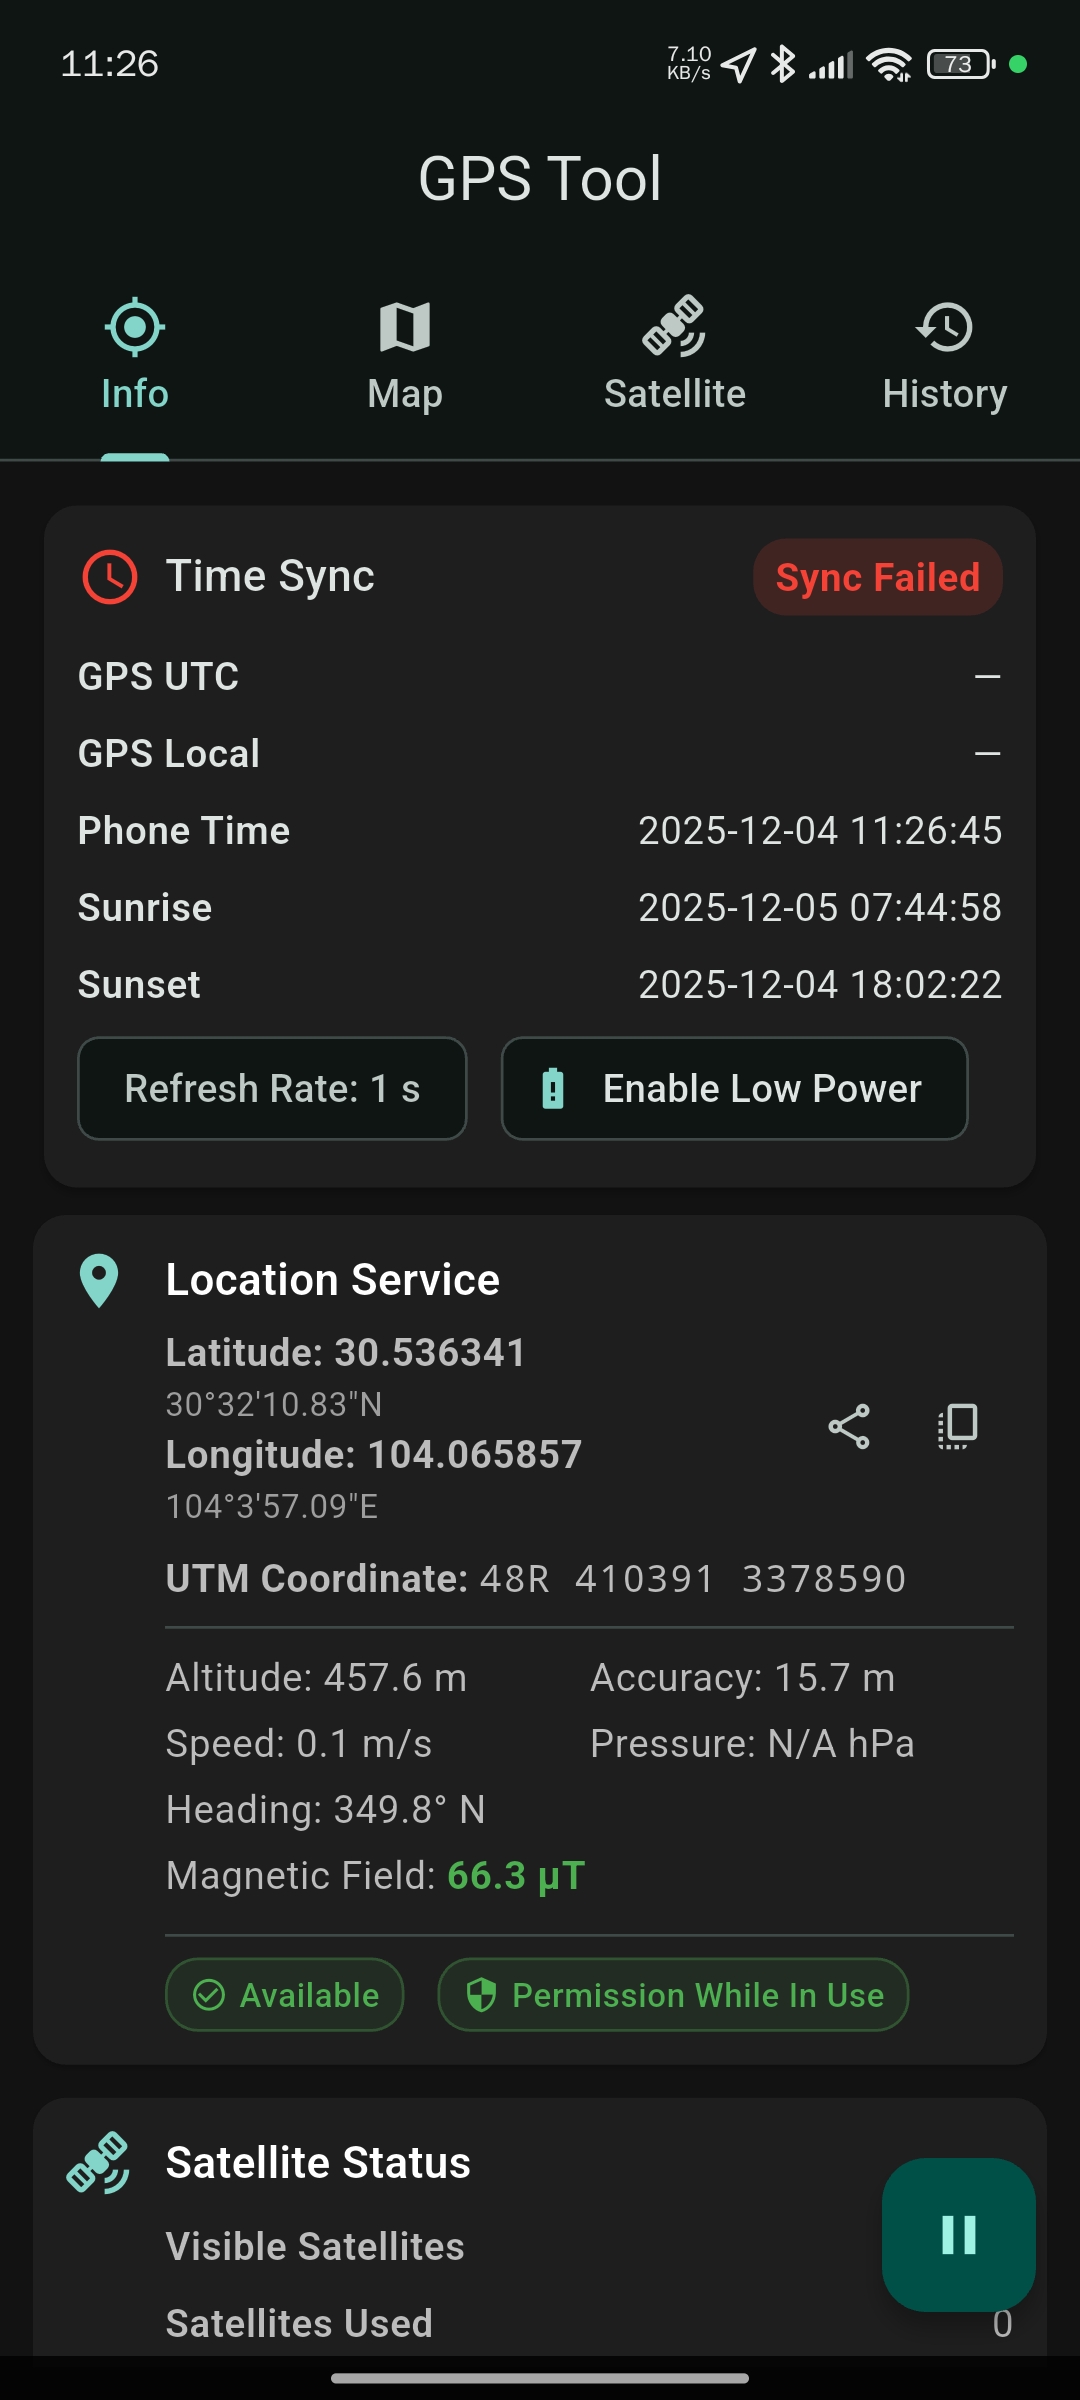The height and width of the screenshot is (2400, 1080).
Task: Tap the red Time Sync clock icon
Action: pos(109,577)
